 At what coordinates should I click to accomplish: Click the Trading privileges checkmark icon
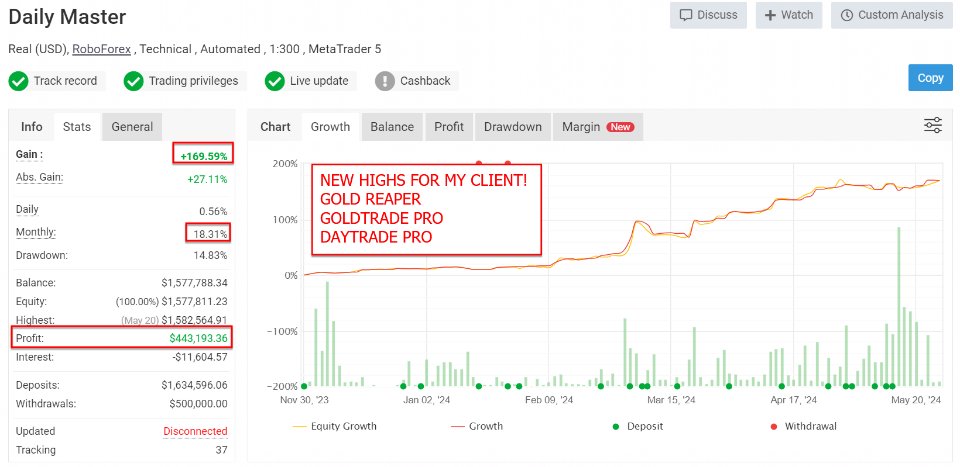click(x=133, y=81)
